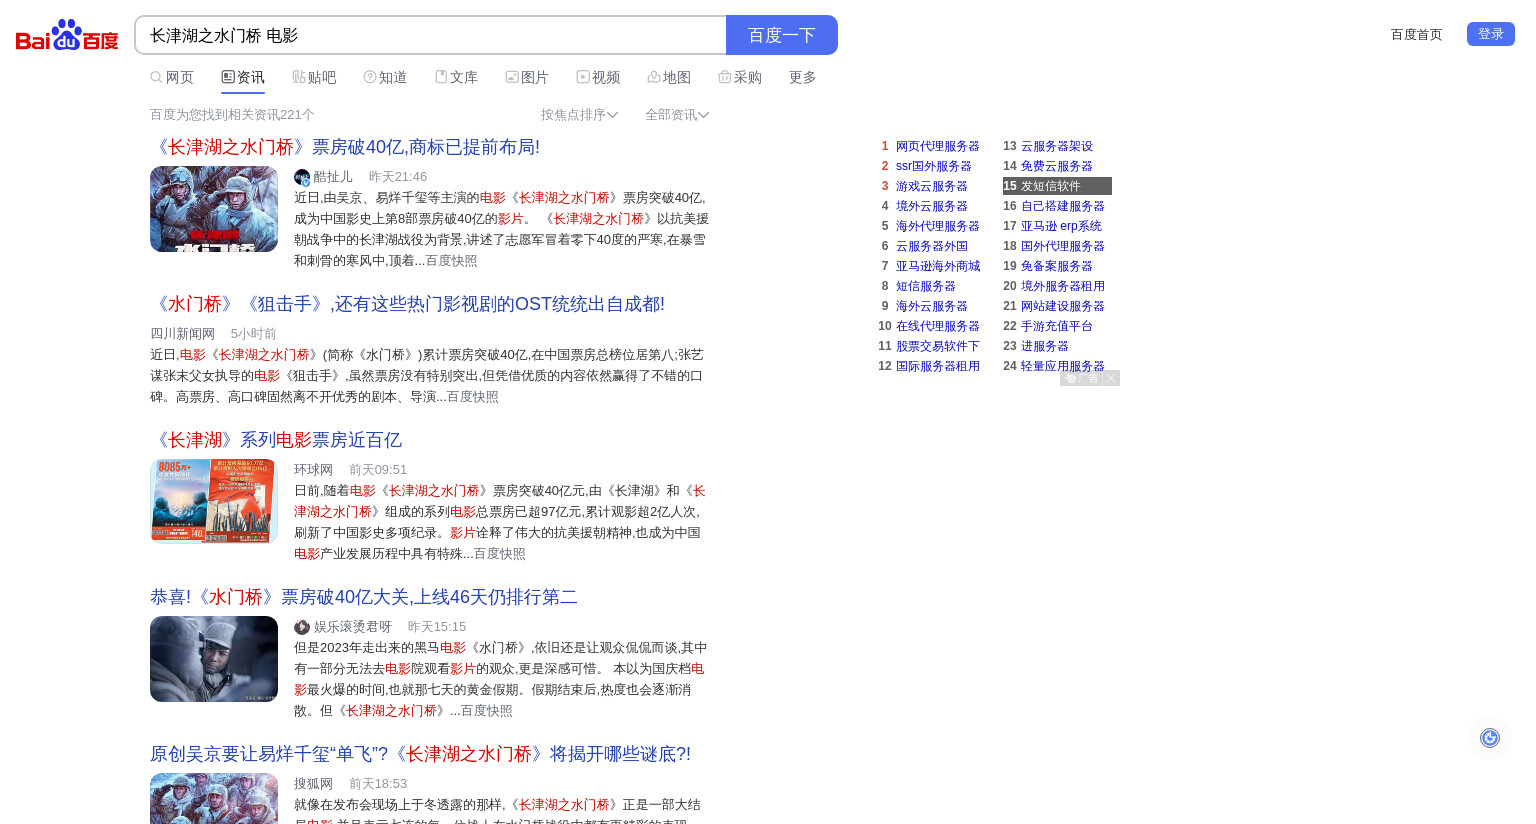Switch to the 贴吧 tab

tap(314, 77)
